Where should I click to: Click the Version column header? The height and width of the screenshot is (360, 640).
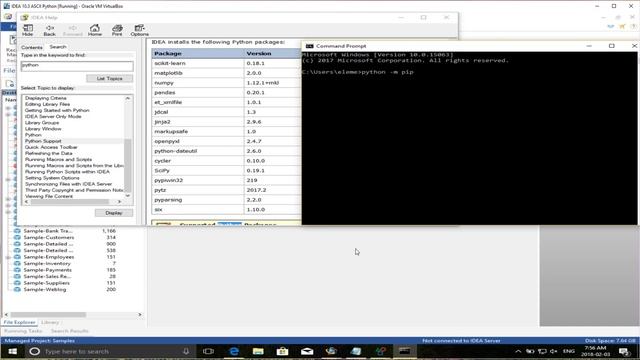[273, 53]
